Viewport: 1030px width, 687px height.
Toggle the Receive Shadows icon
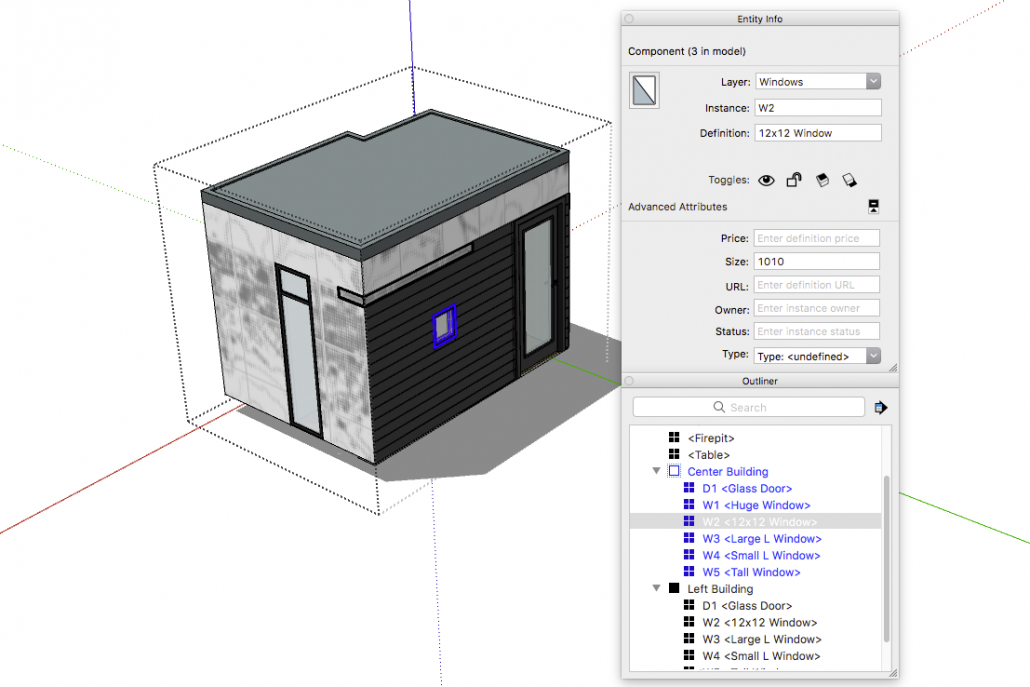click(x=852, y=180)
